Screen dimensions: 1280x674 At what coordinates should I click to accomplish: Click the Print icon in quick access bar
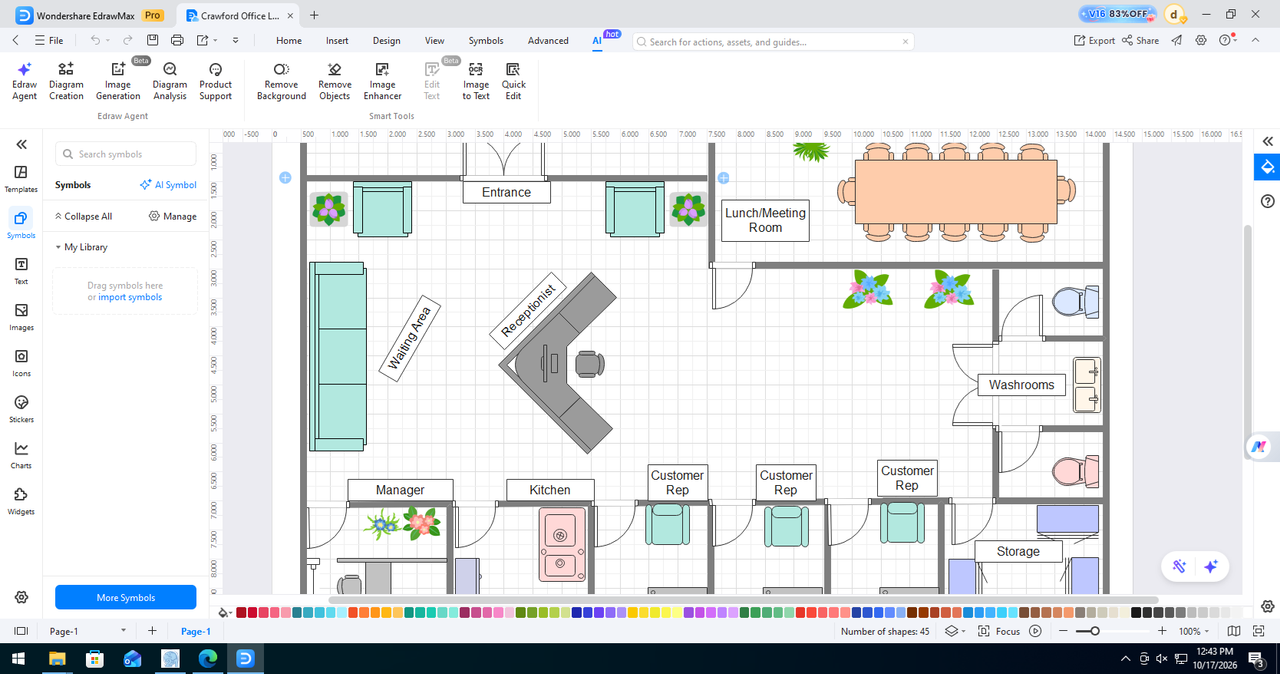(177, 40)
